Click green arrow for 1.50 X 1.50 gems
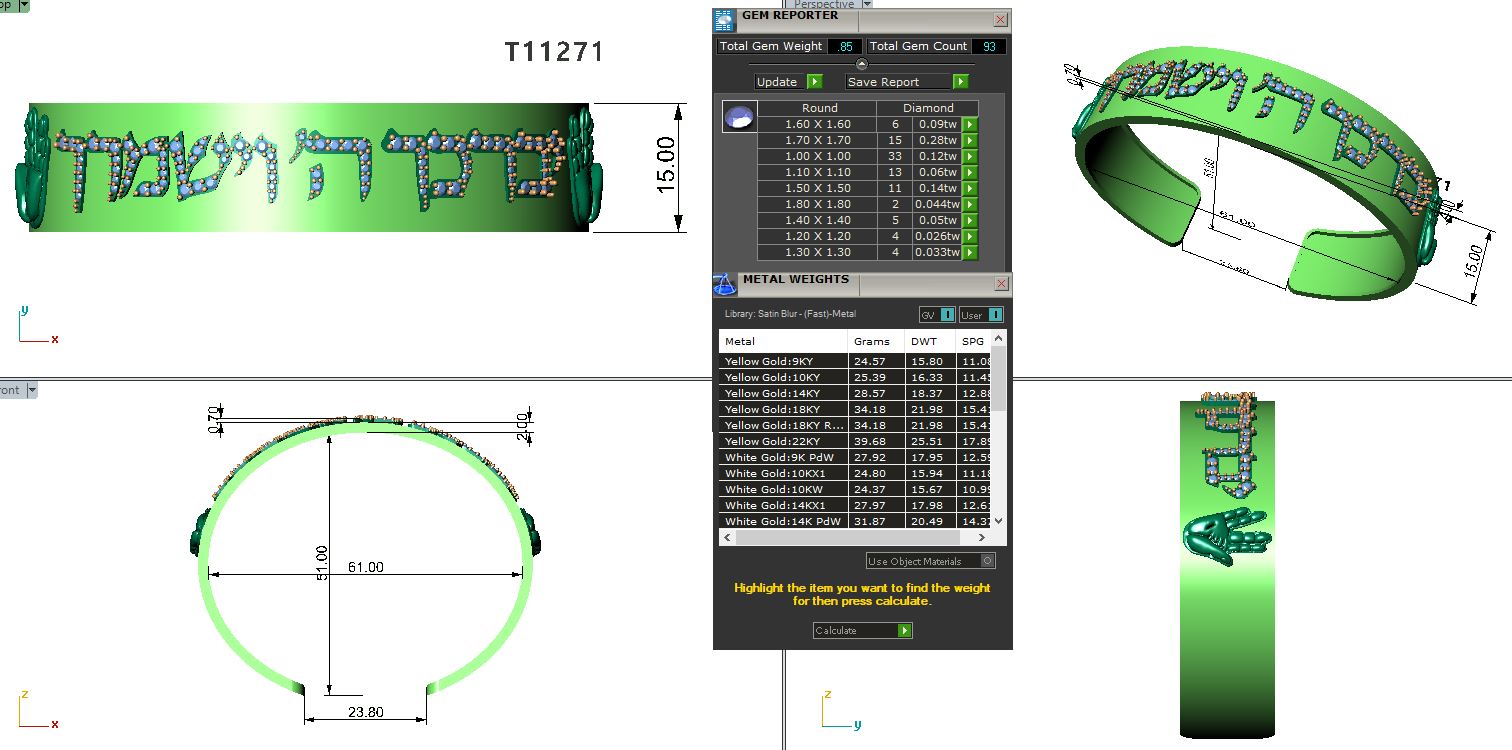This screenshot has height=750, width=1512. click(x=969, y=188)
